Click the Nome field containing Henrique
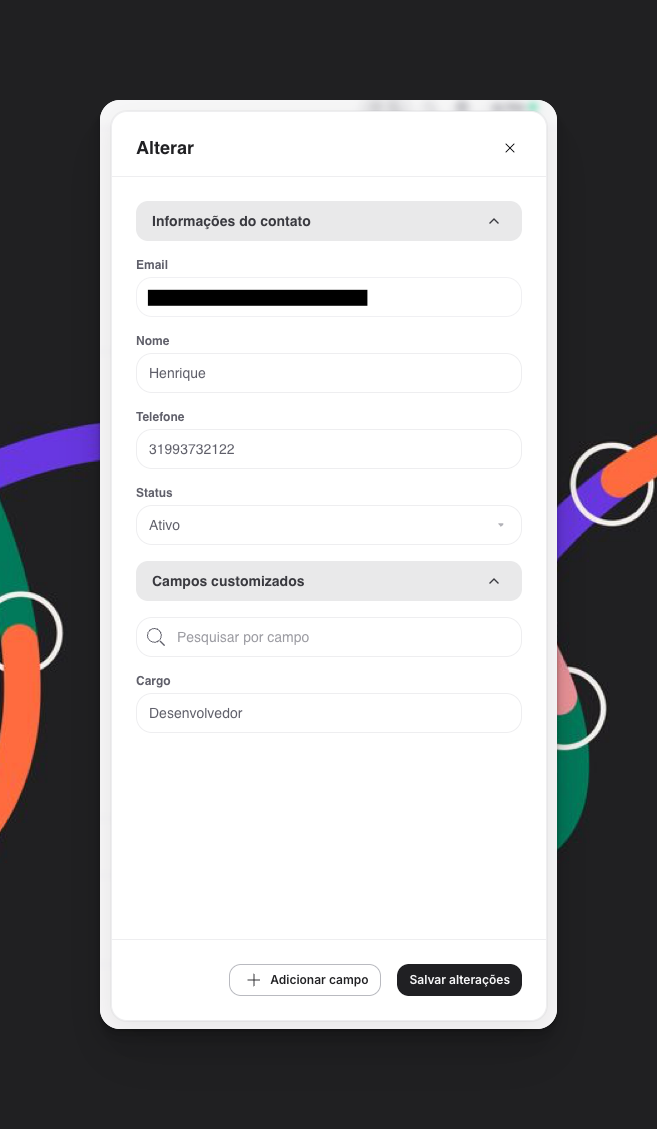The height and width of the screenshot is (1129, 657). point(328,373)
